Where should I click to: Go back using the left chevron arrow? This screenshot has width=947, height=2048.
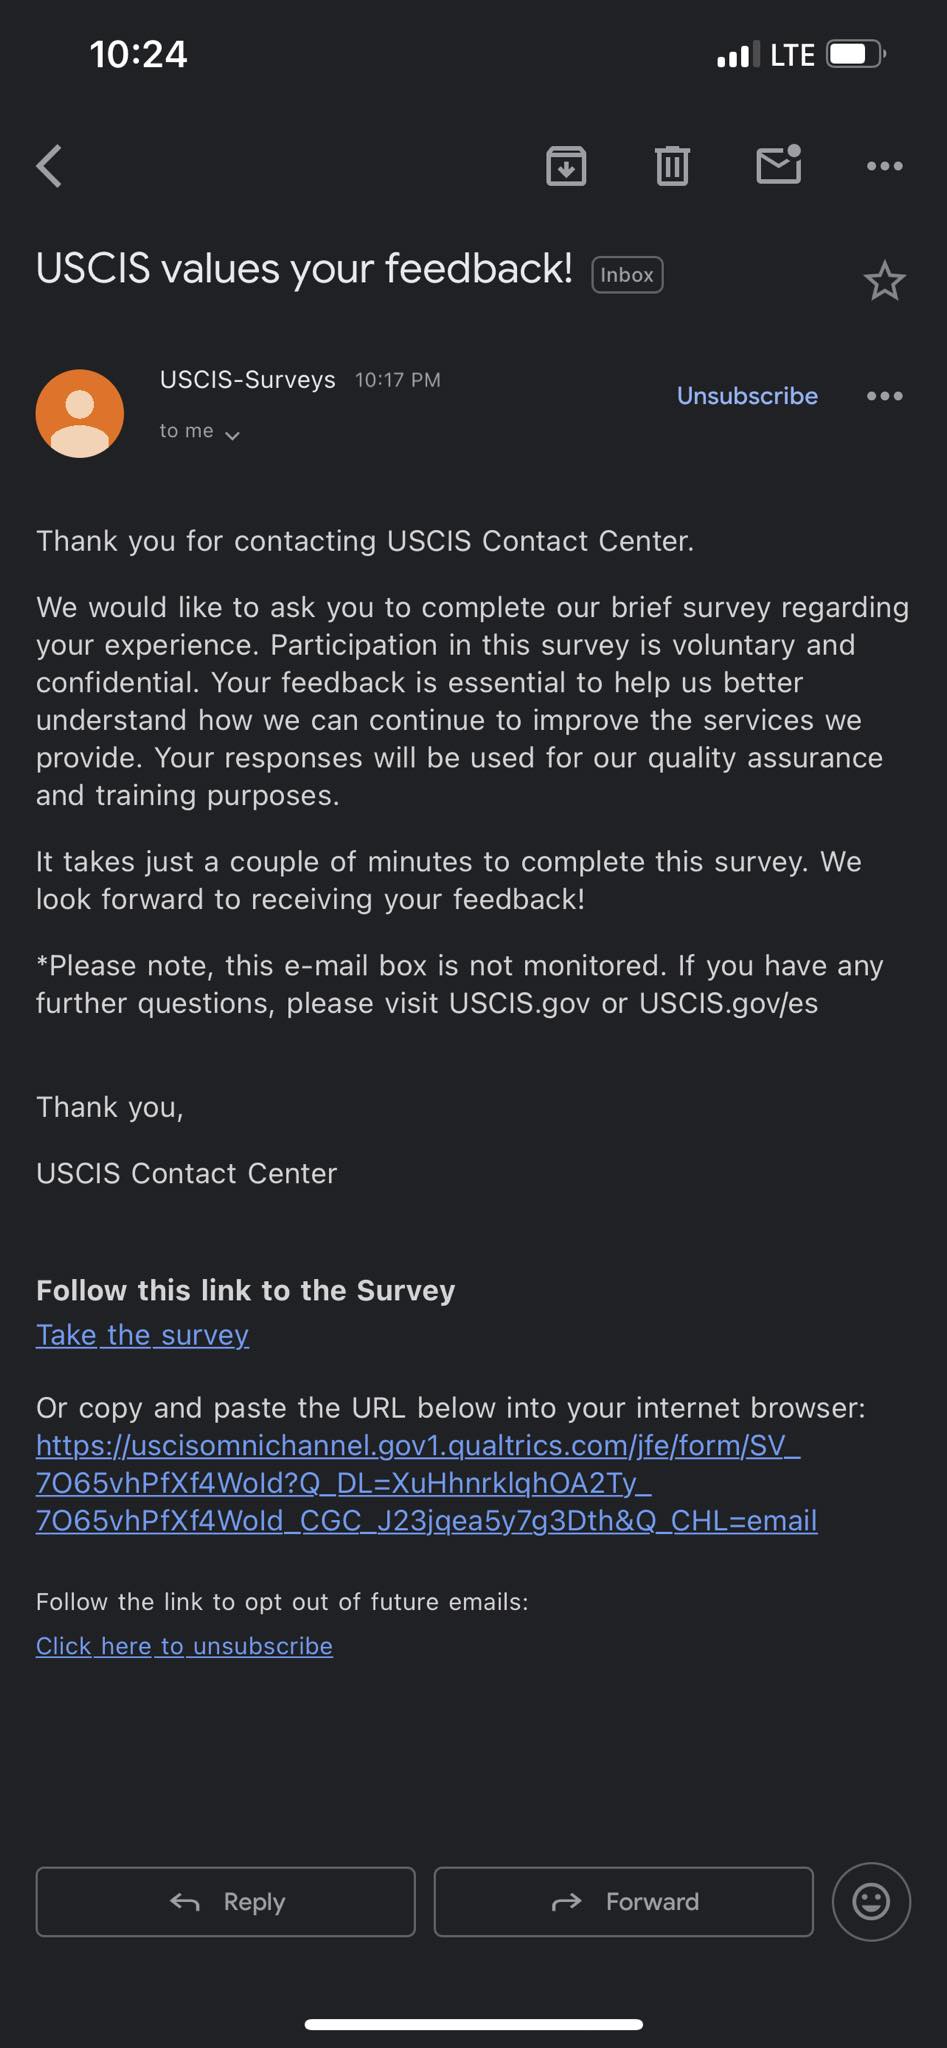50,166
